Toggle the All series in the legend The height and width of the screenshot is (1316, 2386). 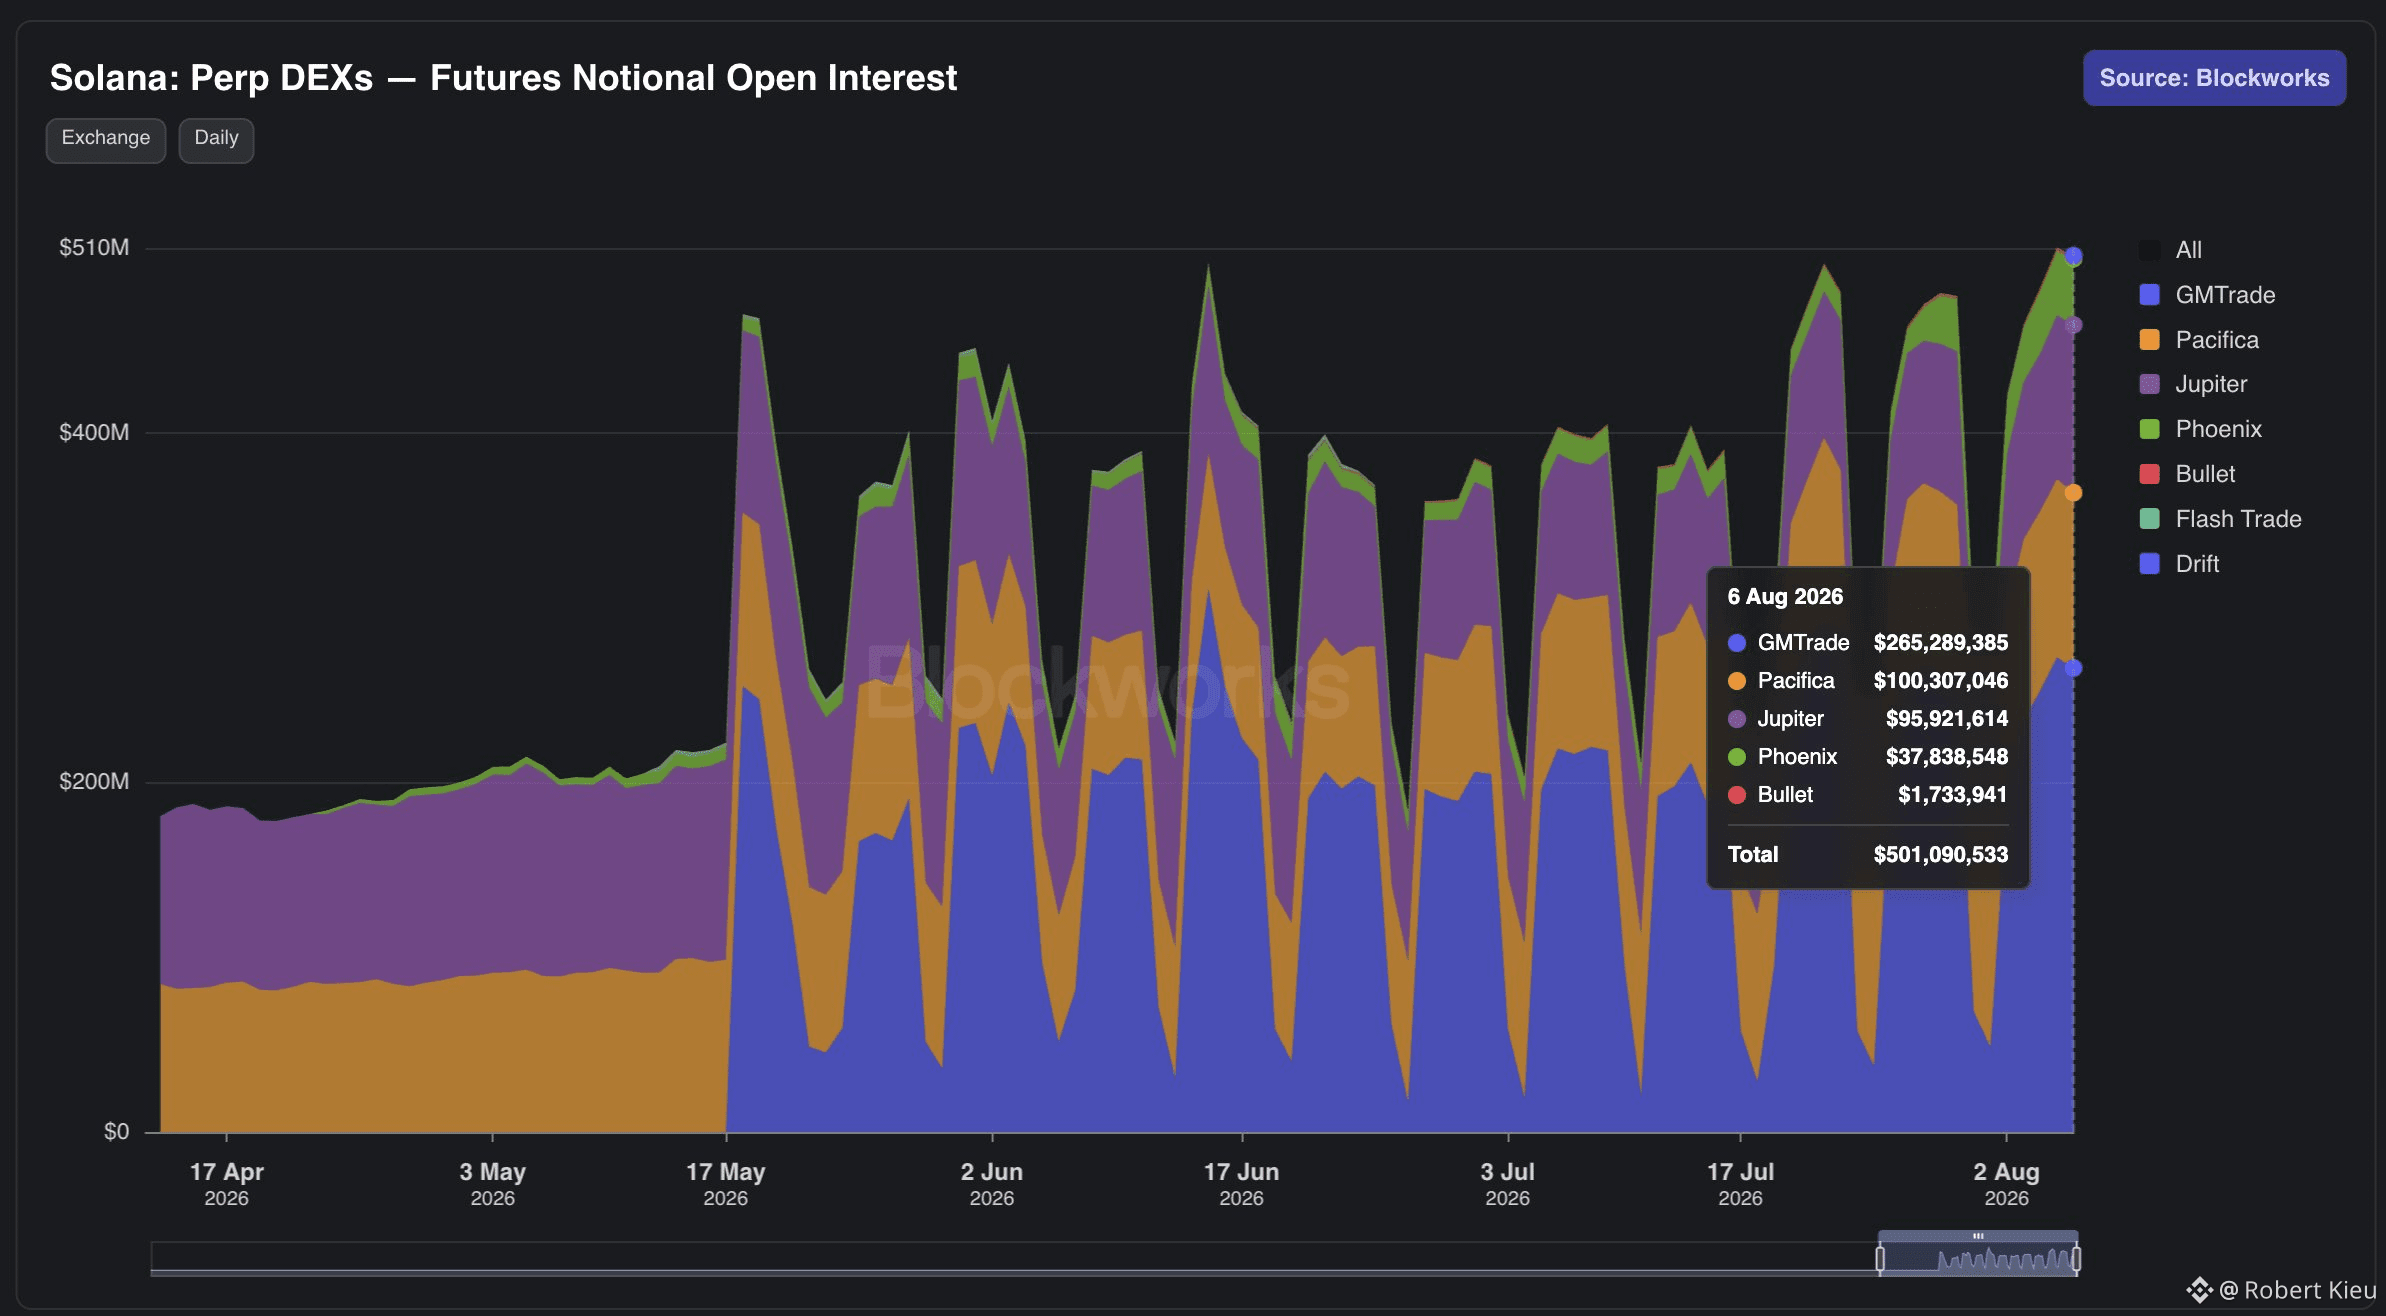click(x=2170, y=250)
